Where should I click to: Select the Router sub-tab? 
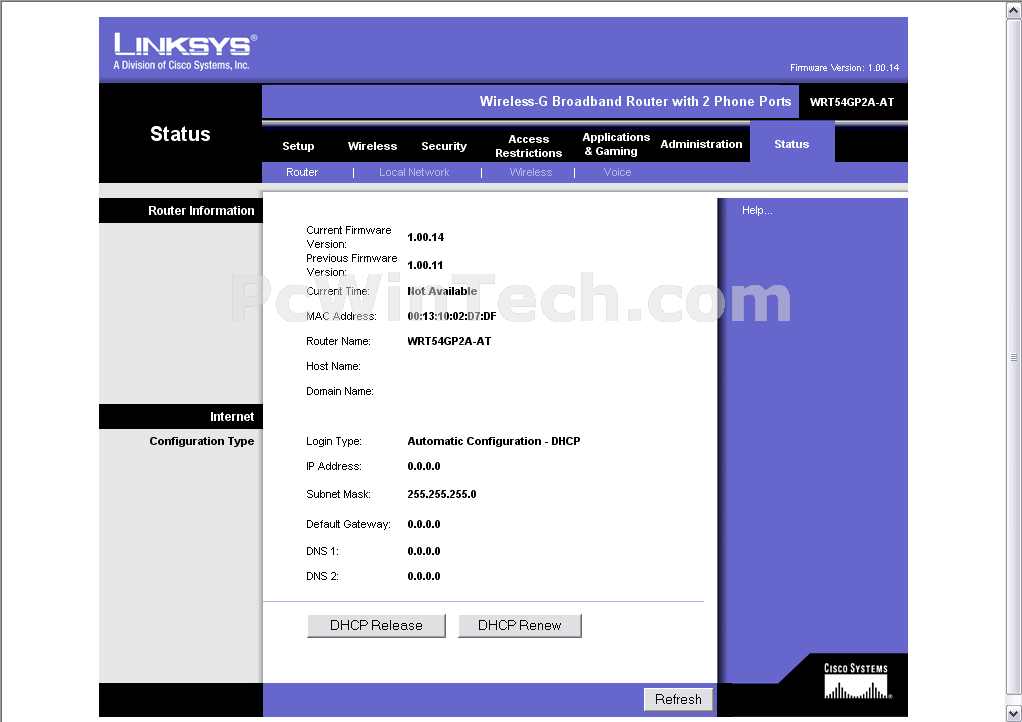coord(302,172)
